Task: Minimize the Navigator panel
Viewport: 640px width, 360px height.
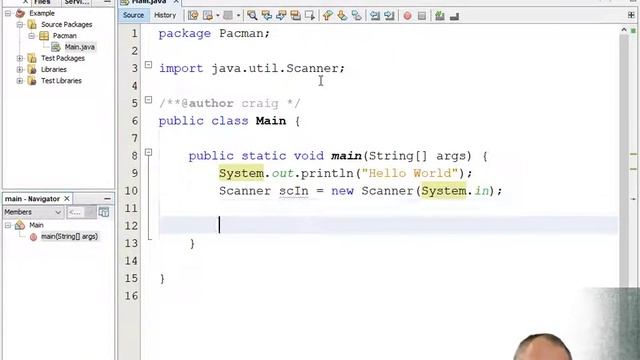Action: click(x=107, y=199)
